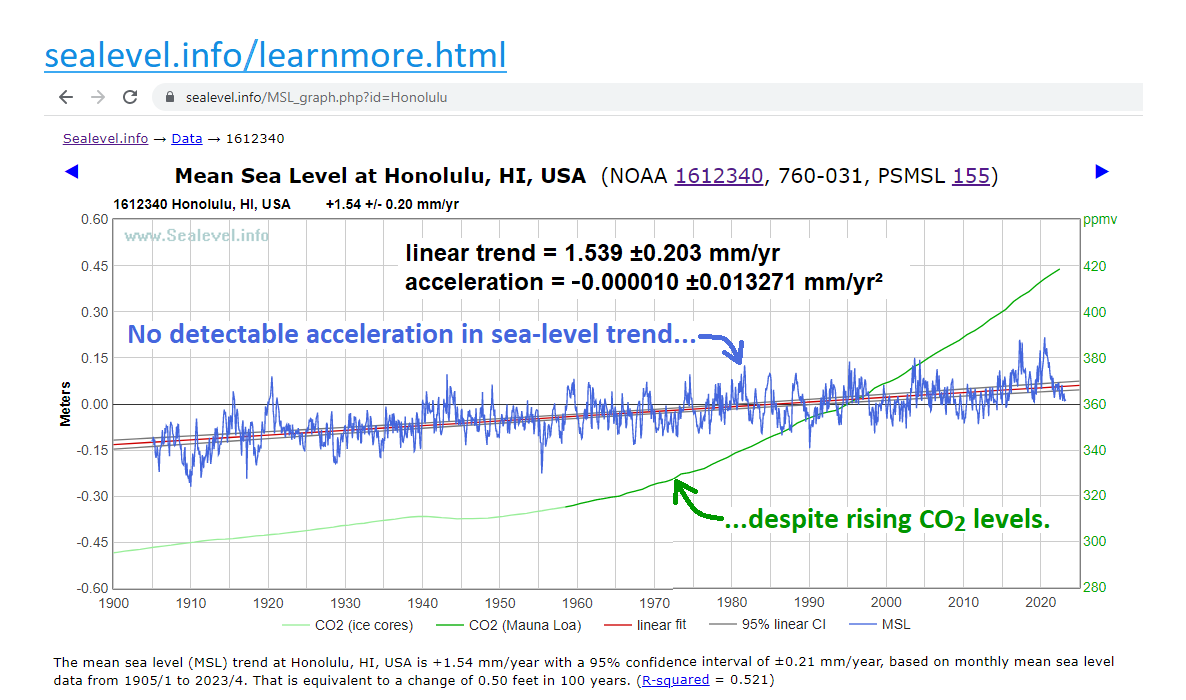Image resolution: width=1186 pixels, height=700 pixels.
Task: Go to previous station with left blue arrow
Action: (x=71, y=172)
